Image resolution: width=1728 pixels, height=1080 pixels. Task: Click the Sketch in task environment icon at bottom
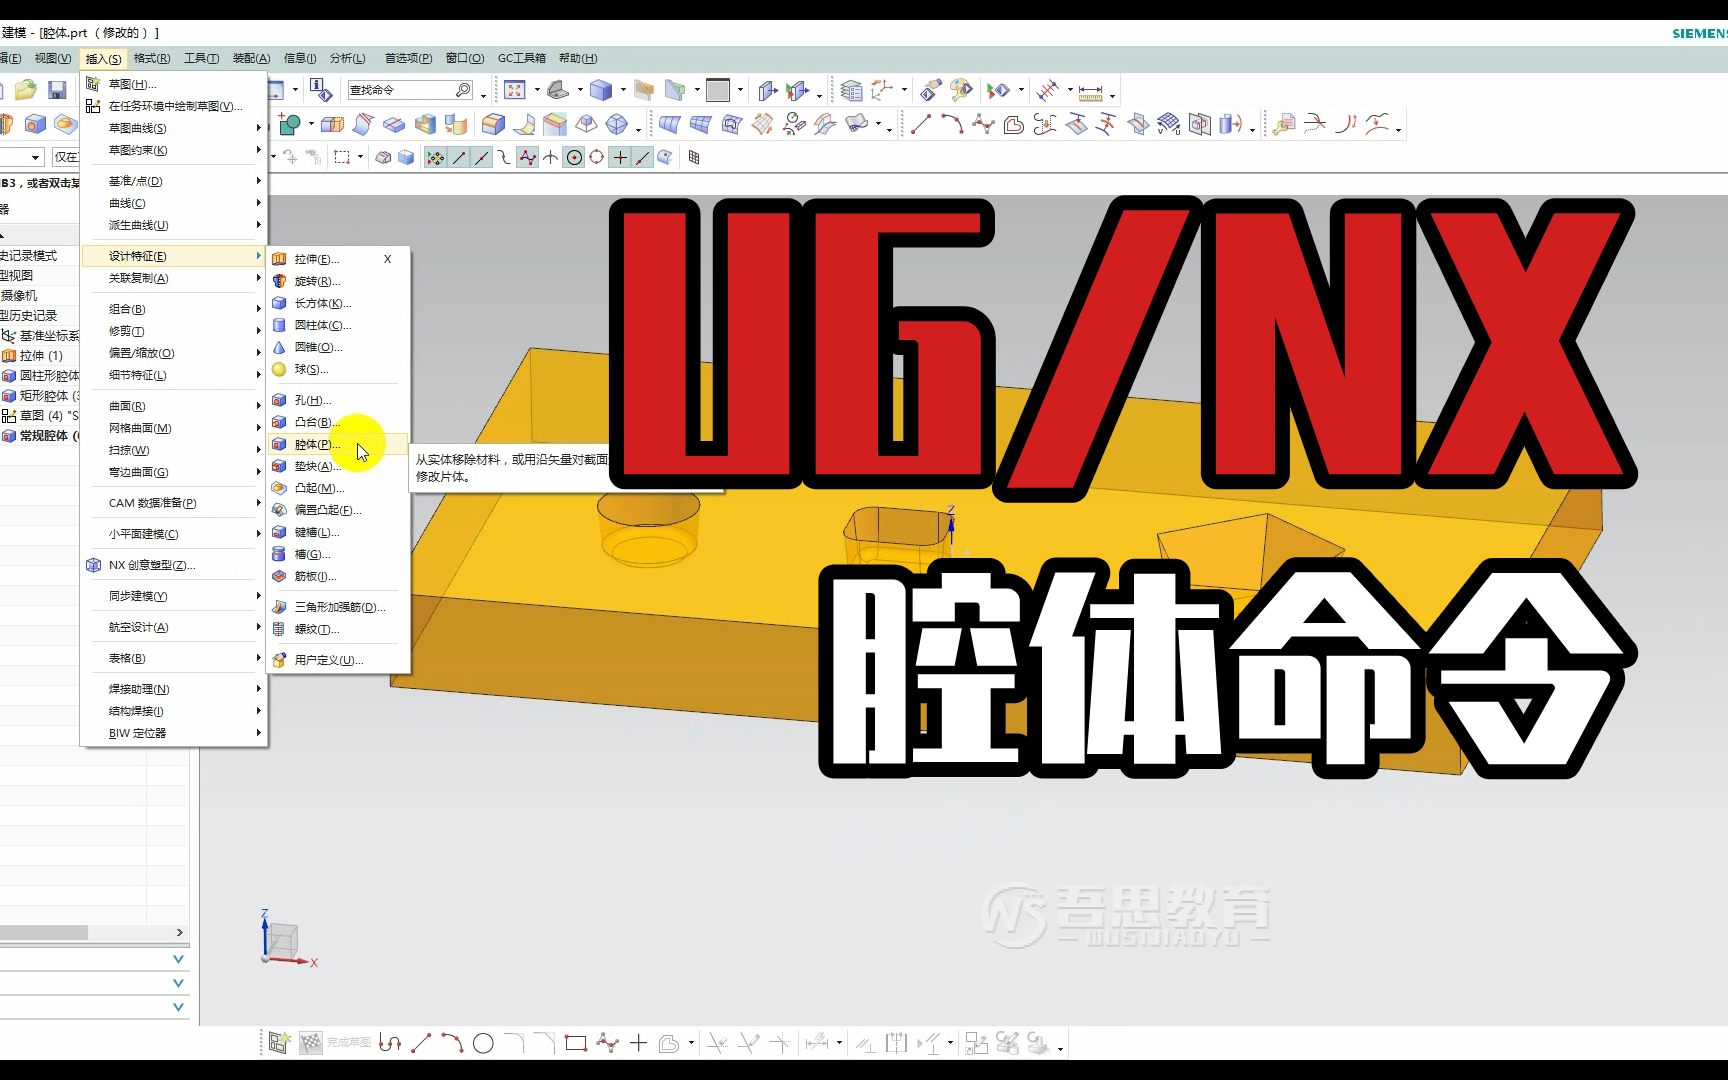point(279,1043)
